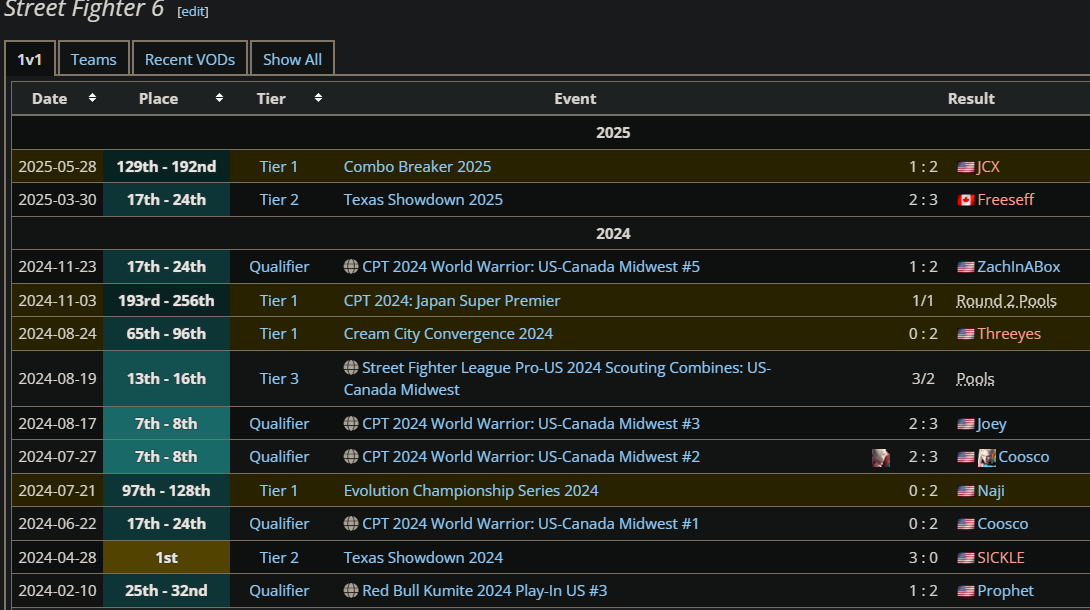This screenshot has height=610, width=1090.
Task: Click the US flag next to JCX
Action: click(x=966, y=167)
